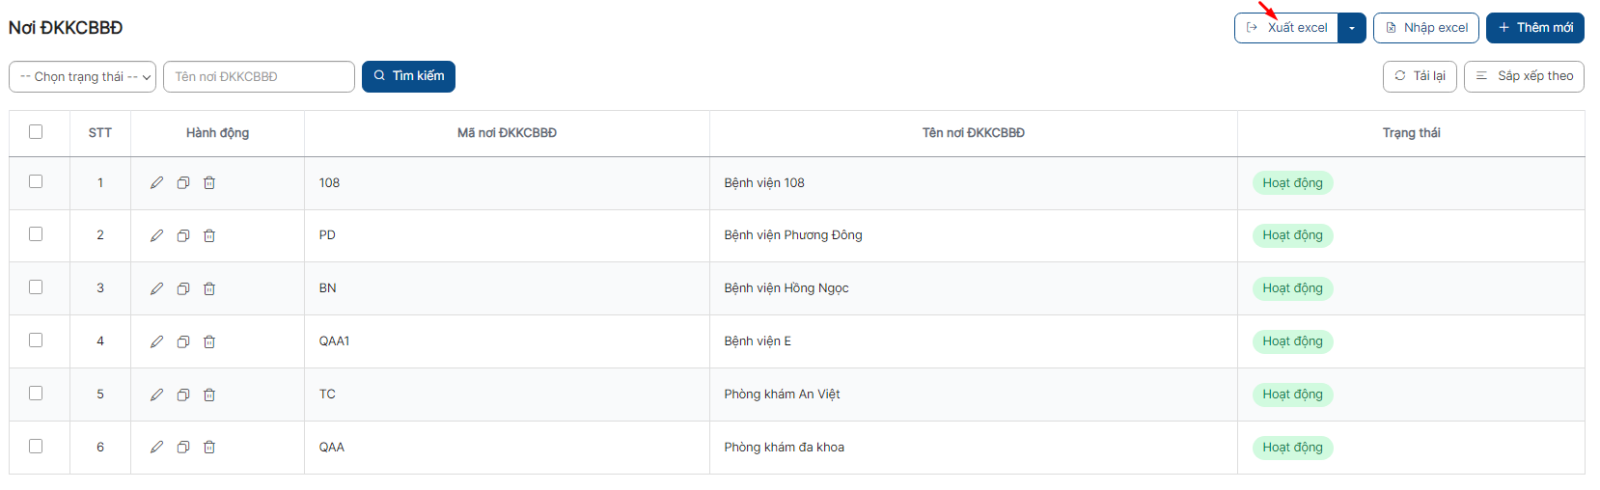Select the checkbox for row 5 TC
The image size is (1600, 490).
36,393
